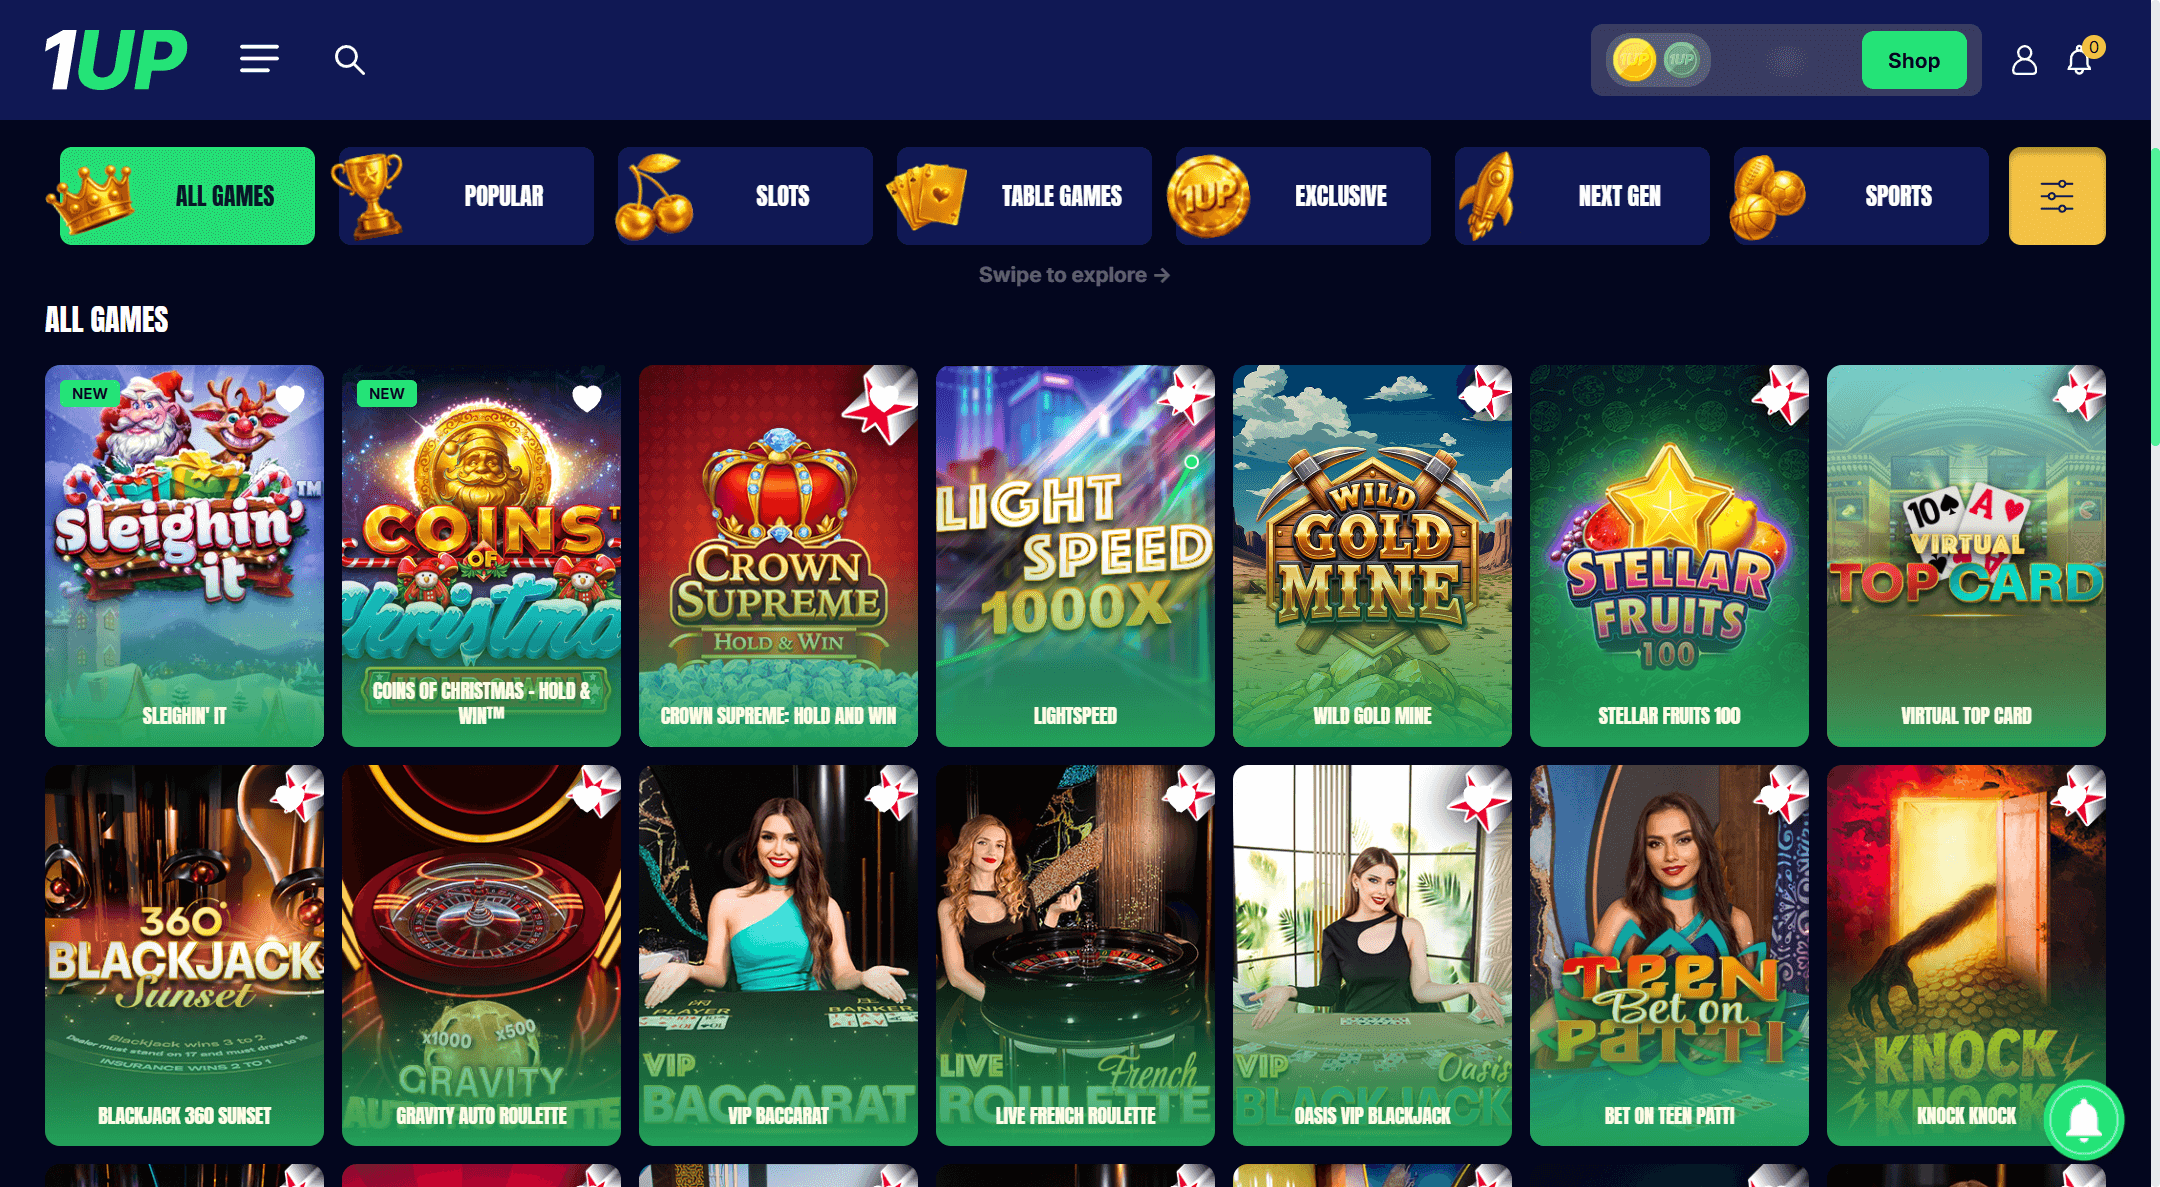Click the green 1UP coin icon

1682,60
